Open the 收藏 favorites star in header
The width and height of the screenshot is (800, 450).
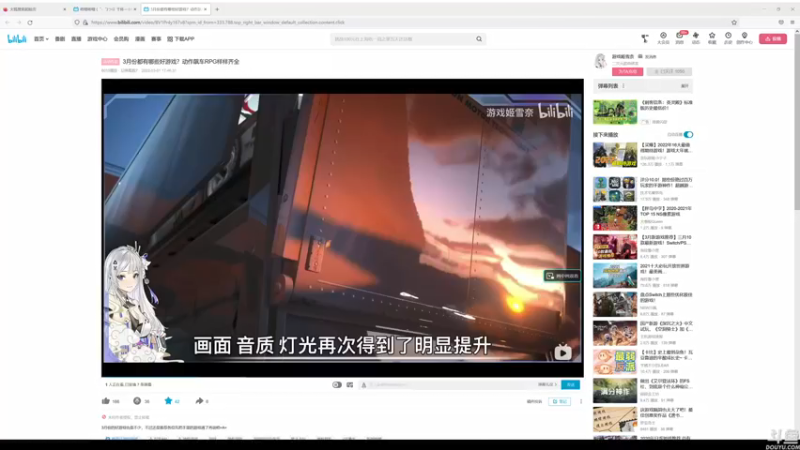click(x=712, y=38)
